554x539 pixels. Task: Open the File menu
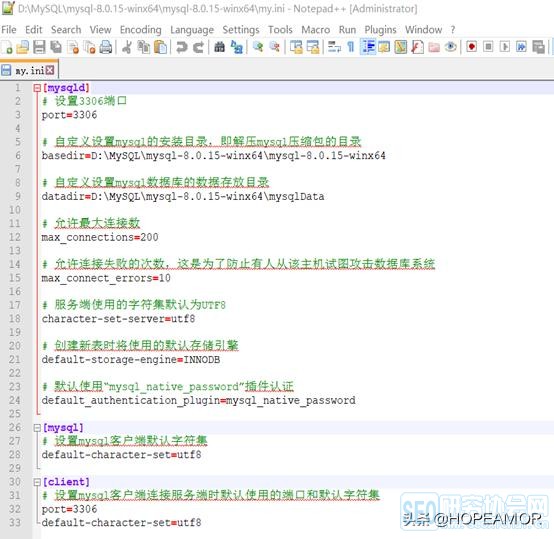tap(9, 30)
